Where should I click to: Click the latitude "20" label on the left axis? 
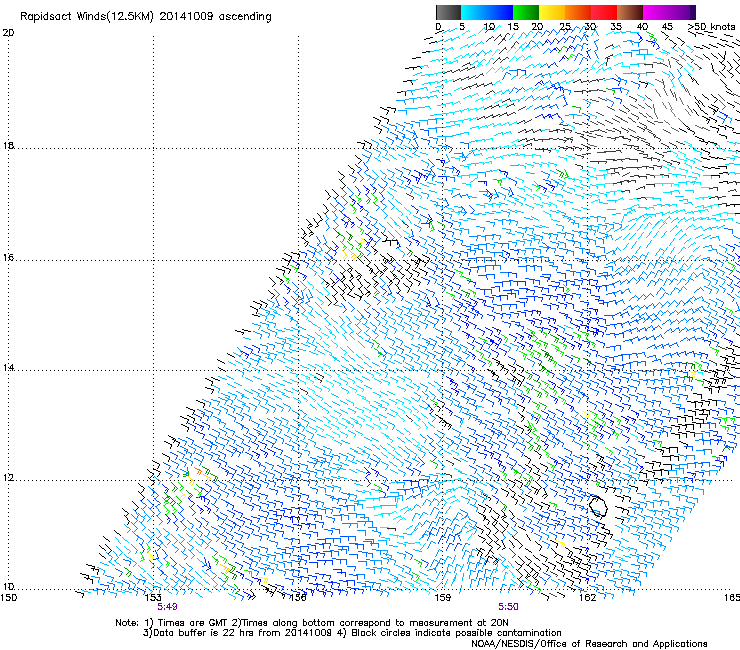pyautogui.click(x=8, y=33)
